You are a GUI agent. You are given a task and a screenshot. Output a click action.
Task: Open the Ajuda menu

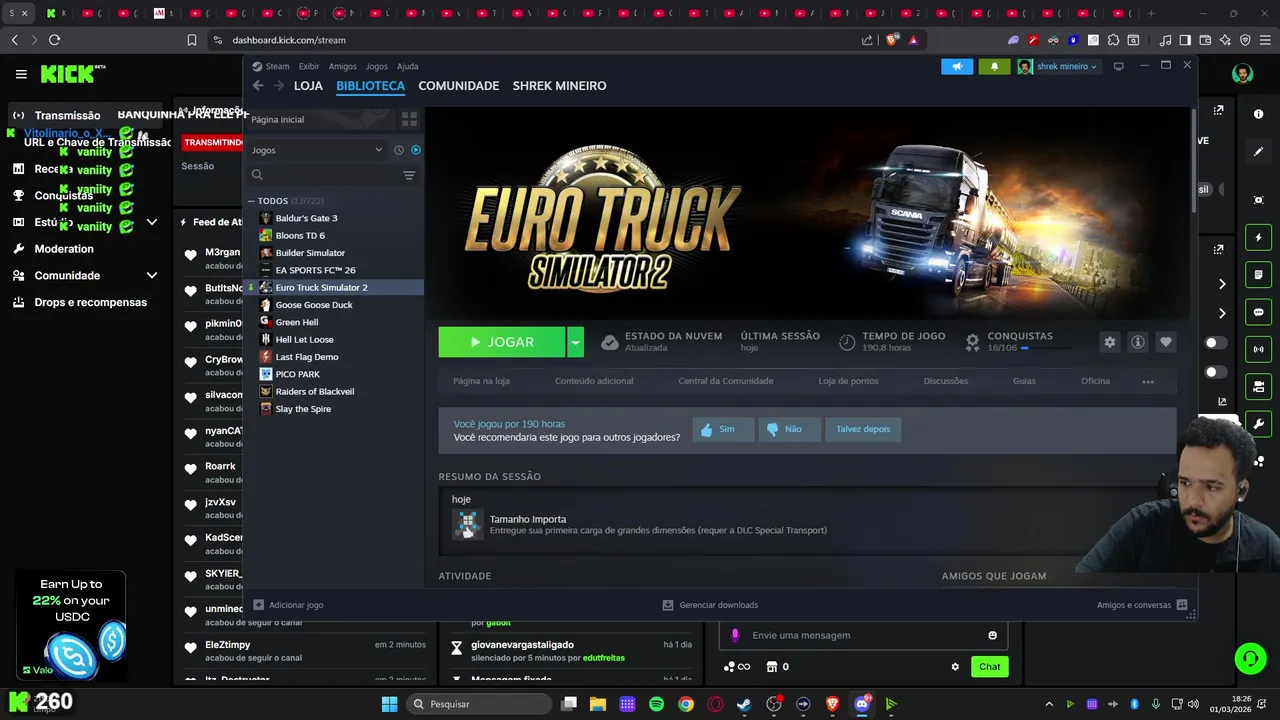coord(407,66)
